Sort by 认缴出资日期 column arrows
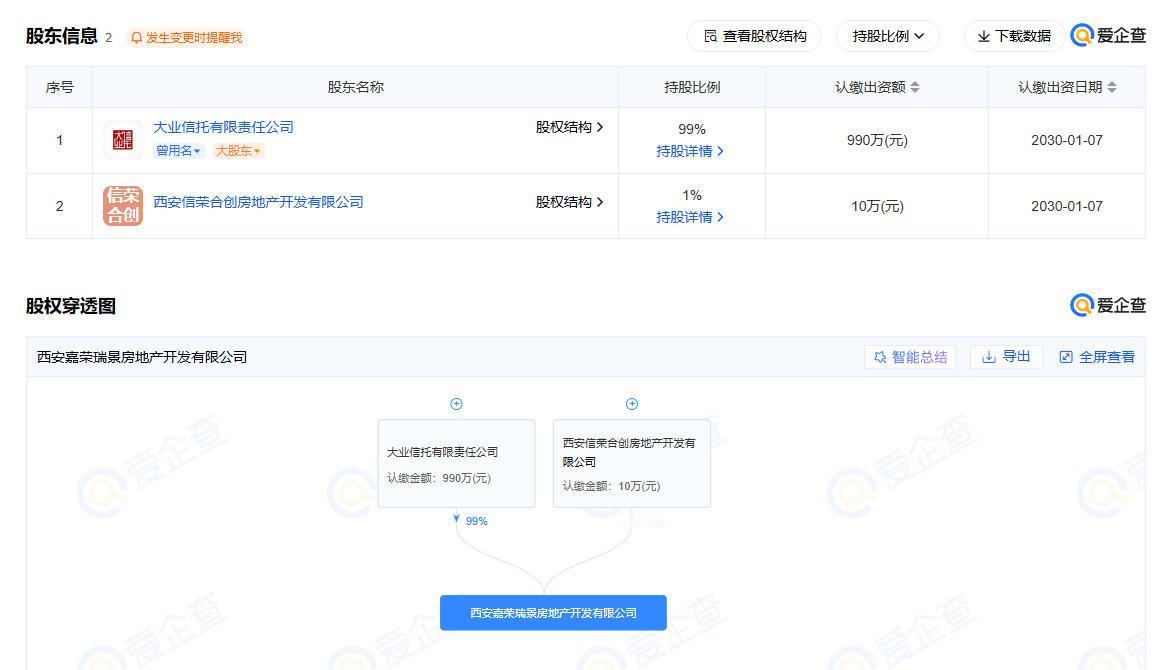Image resolution: width=1155 pixels, height=670 pixels. coord(1112,87)
